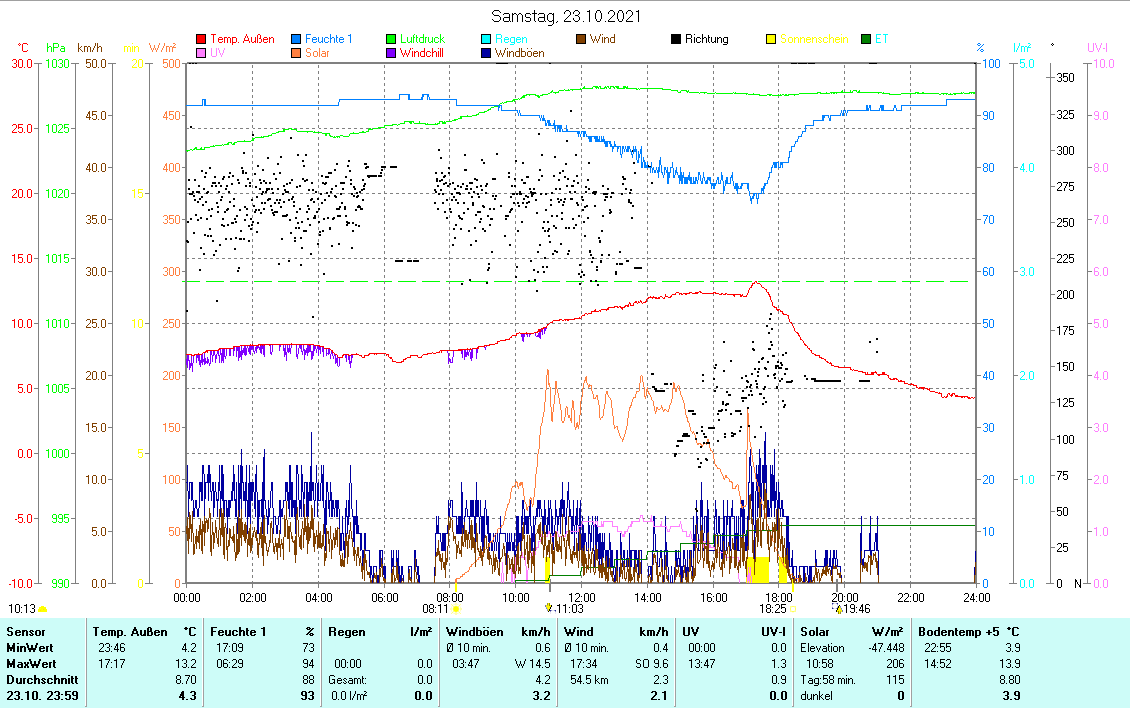The width and height of the screenshot is (1130, 708).
Task: Click the sunset icon beside 18:25
Action: (x=792, y=608)
